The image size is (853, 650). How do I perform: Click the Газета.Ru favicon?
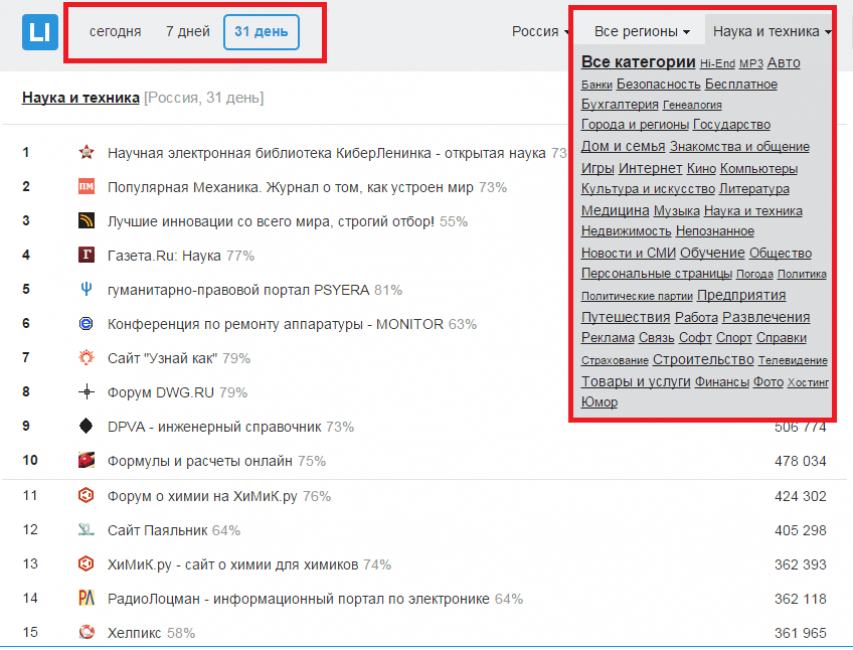click(86, 255)
